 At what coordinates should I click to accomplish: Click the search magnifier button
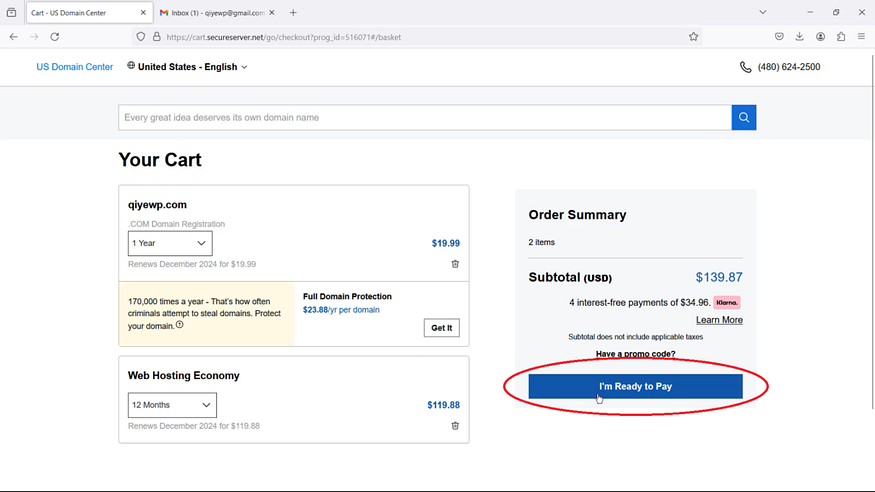pyautogui.click(x=743, y=118)
